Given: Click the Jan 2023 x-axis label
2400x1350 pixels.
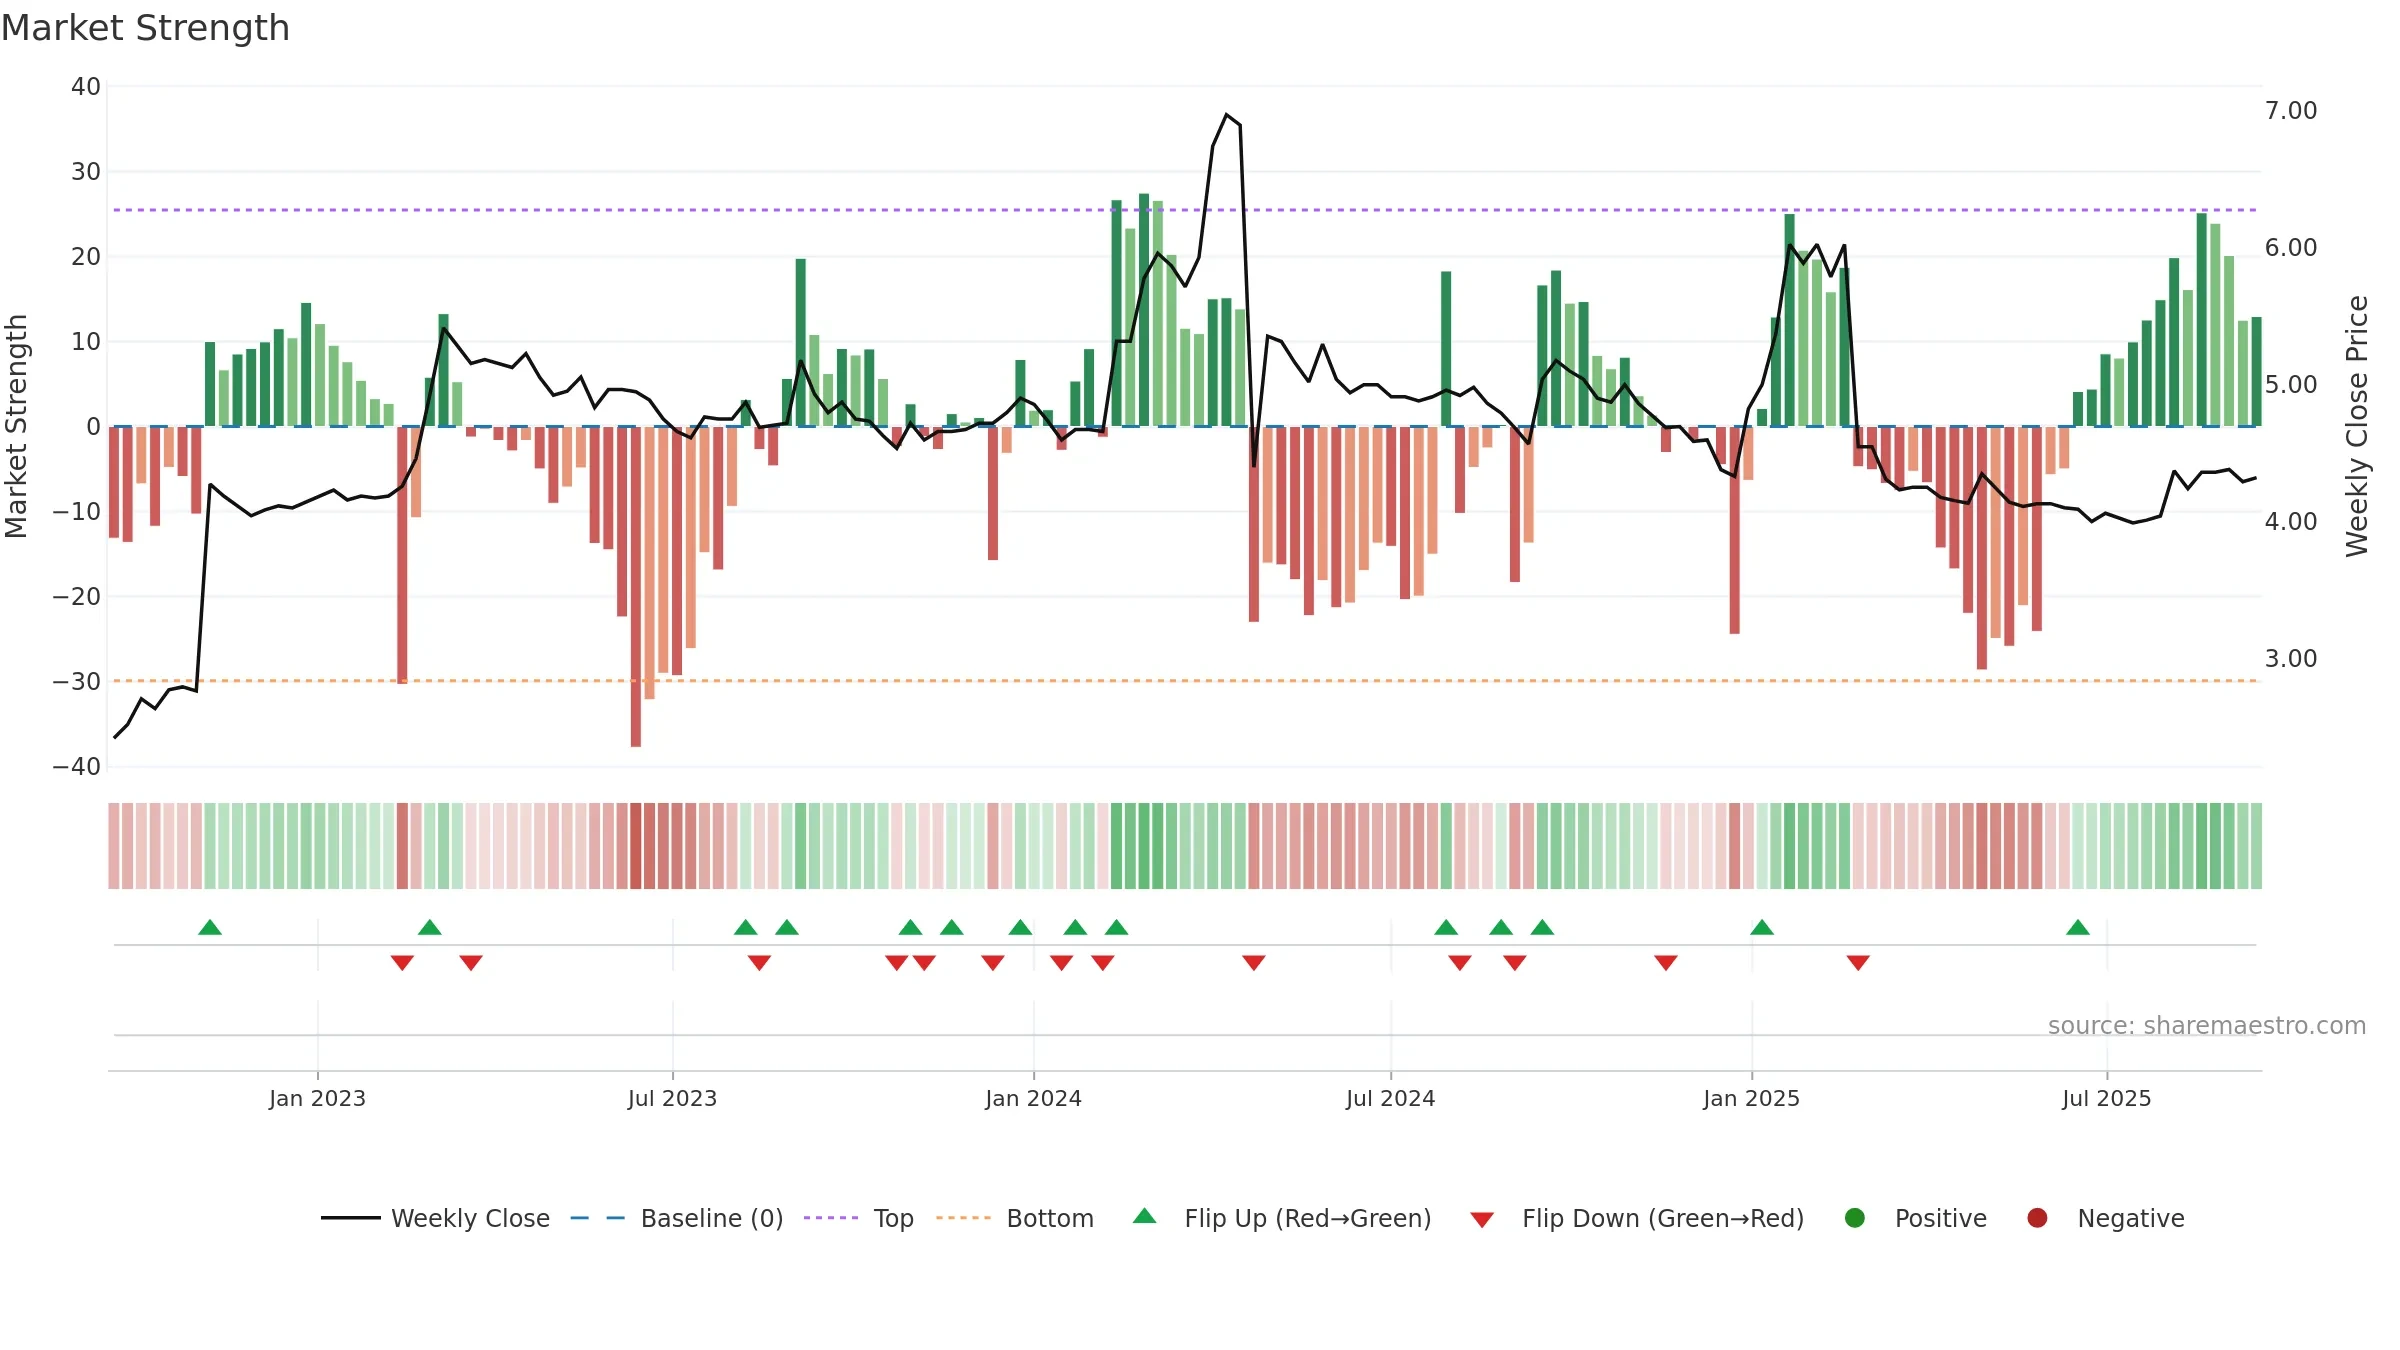Looking at the screenshot, I should coord(317,1098).
